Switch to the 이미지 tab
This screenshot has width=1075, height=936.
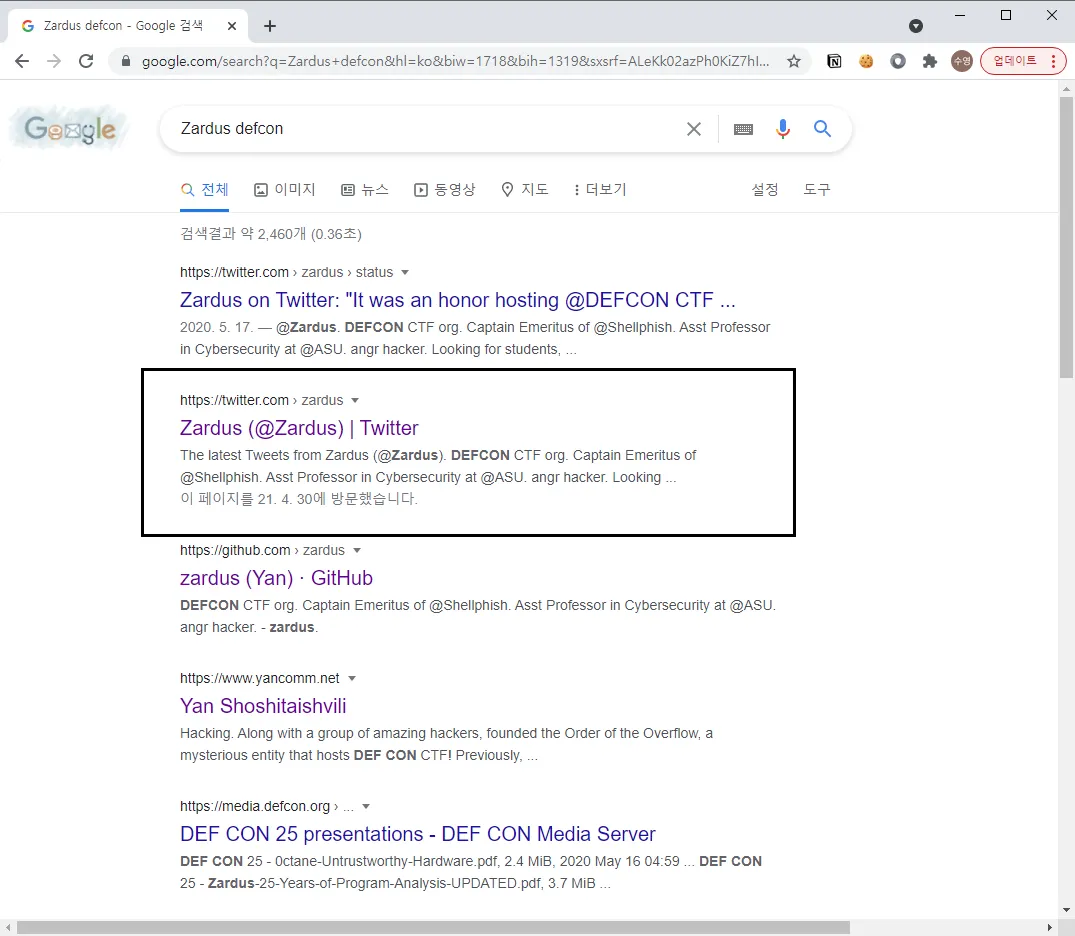point(285,190)
